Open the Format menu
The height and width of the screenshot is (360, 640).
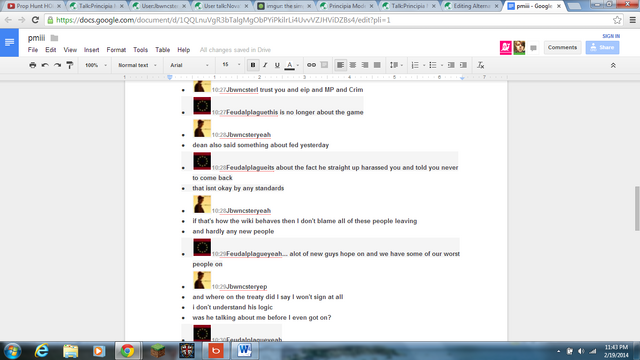click(x=116, y=50)
